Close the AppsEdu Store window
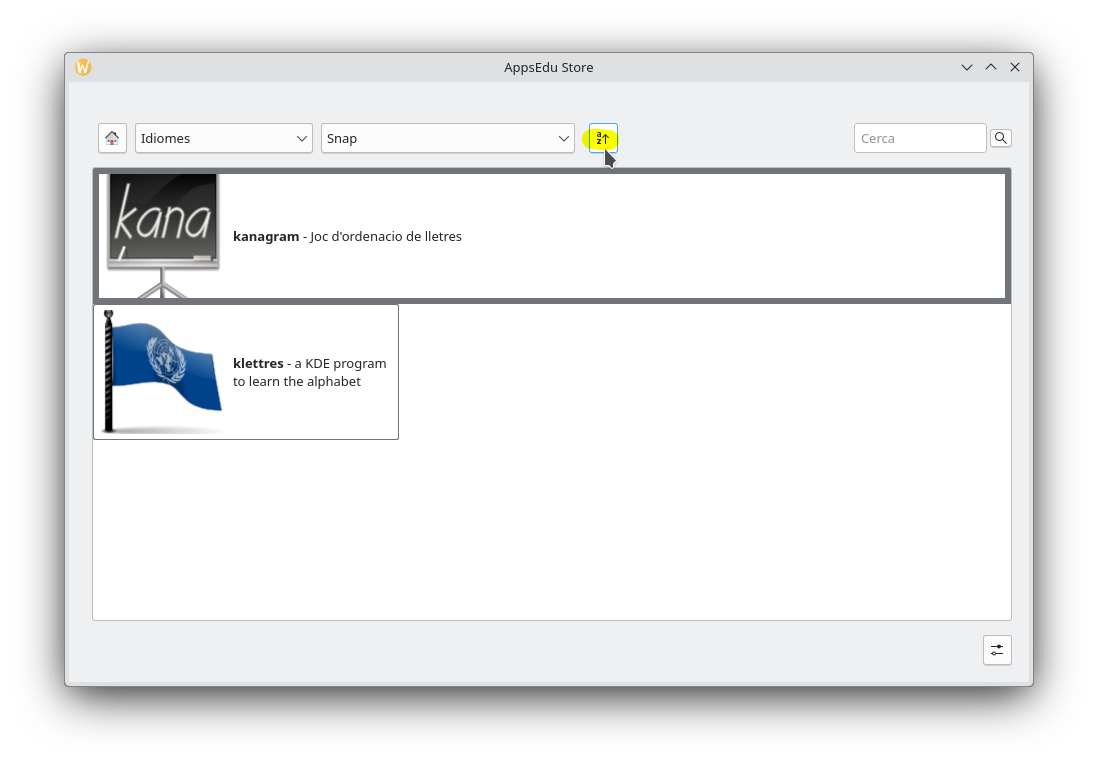 (x=1015, y=67)
